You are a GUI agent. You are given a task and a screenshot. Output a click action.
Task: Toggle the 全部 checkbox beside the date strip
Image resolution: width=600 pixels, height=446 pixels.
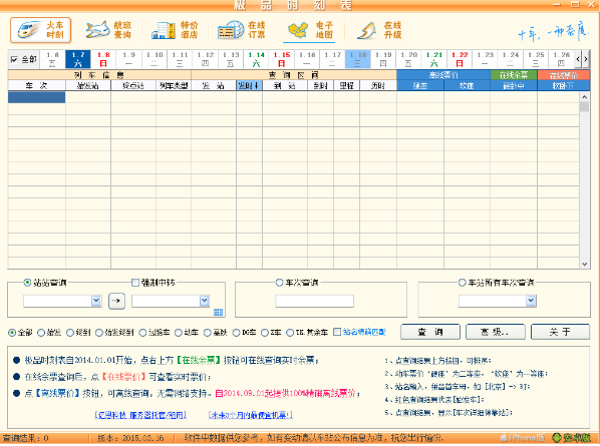(14, 60)
